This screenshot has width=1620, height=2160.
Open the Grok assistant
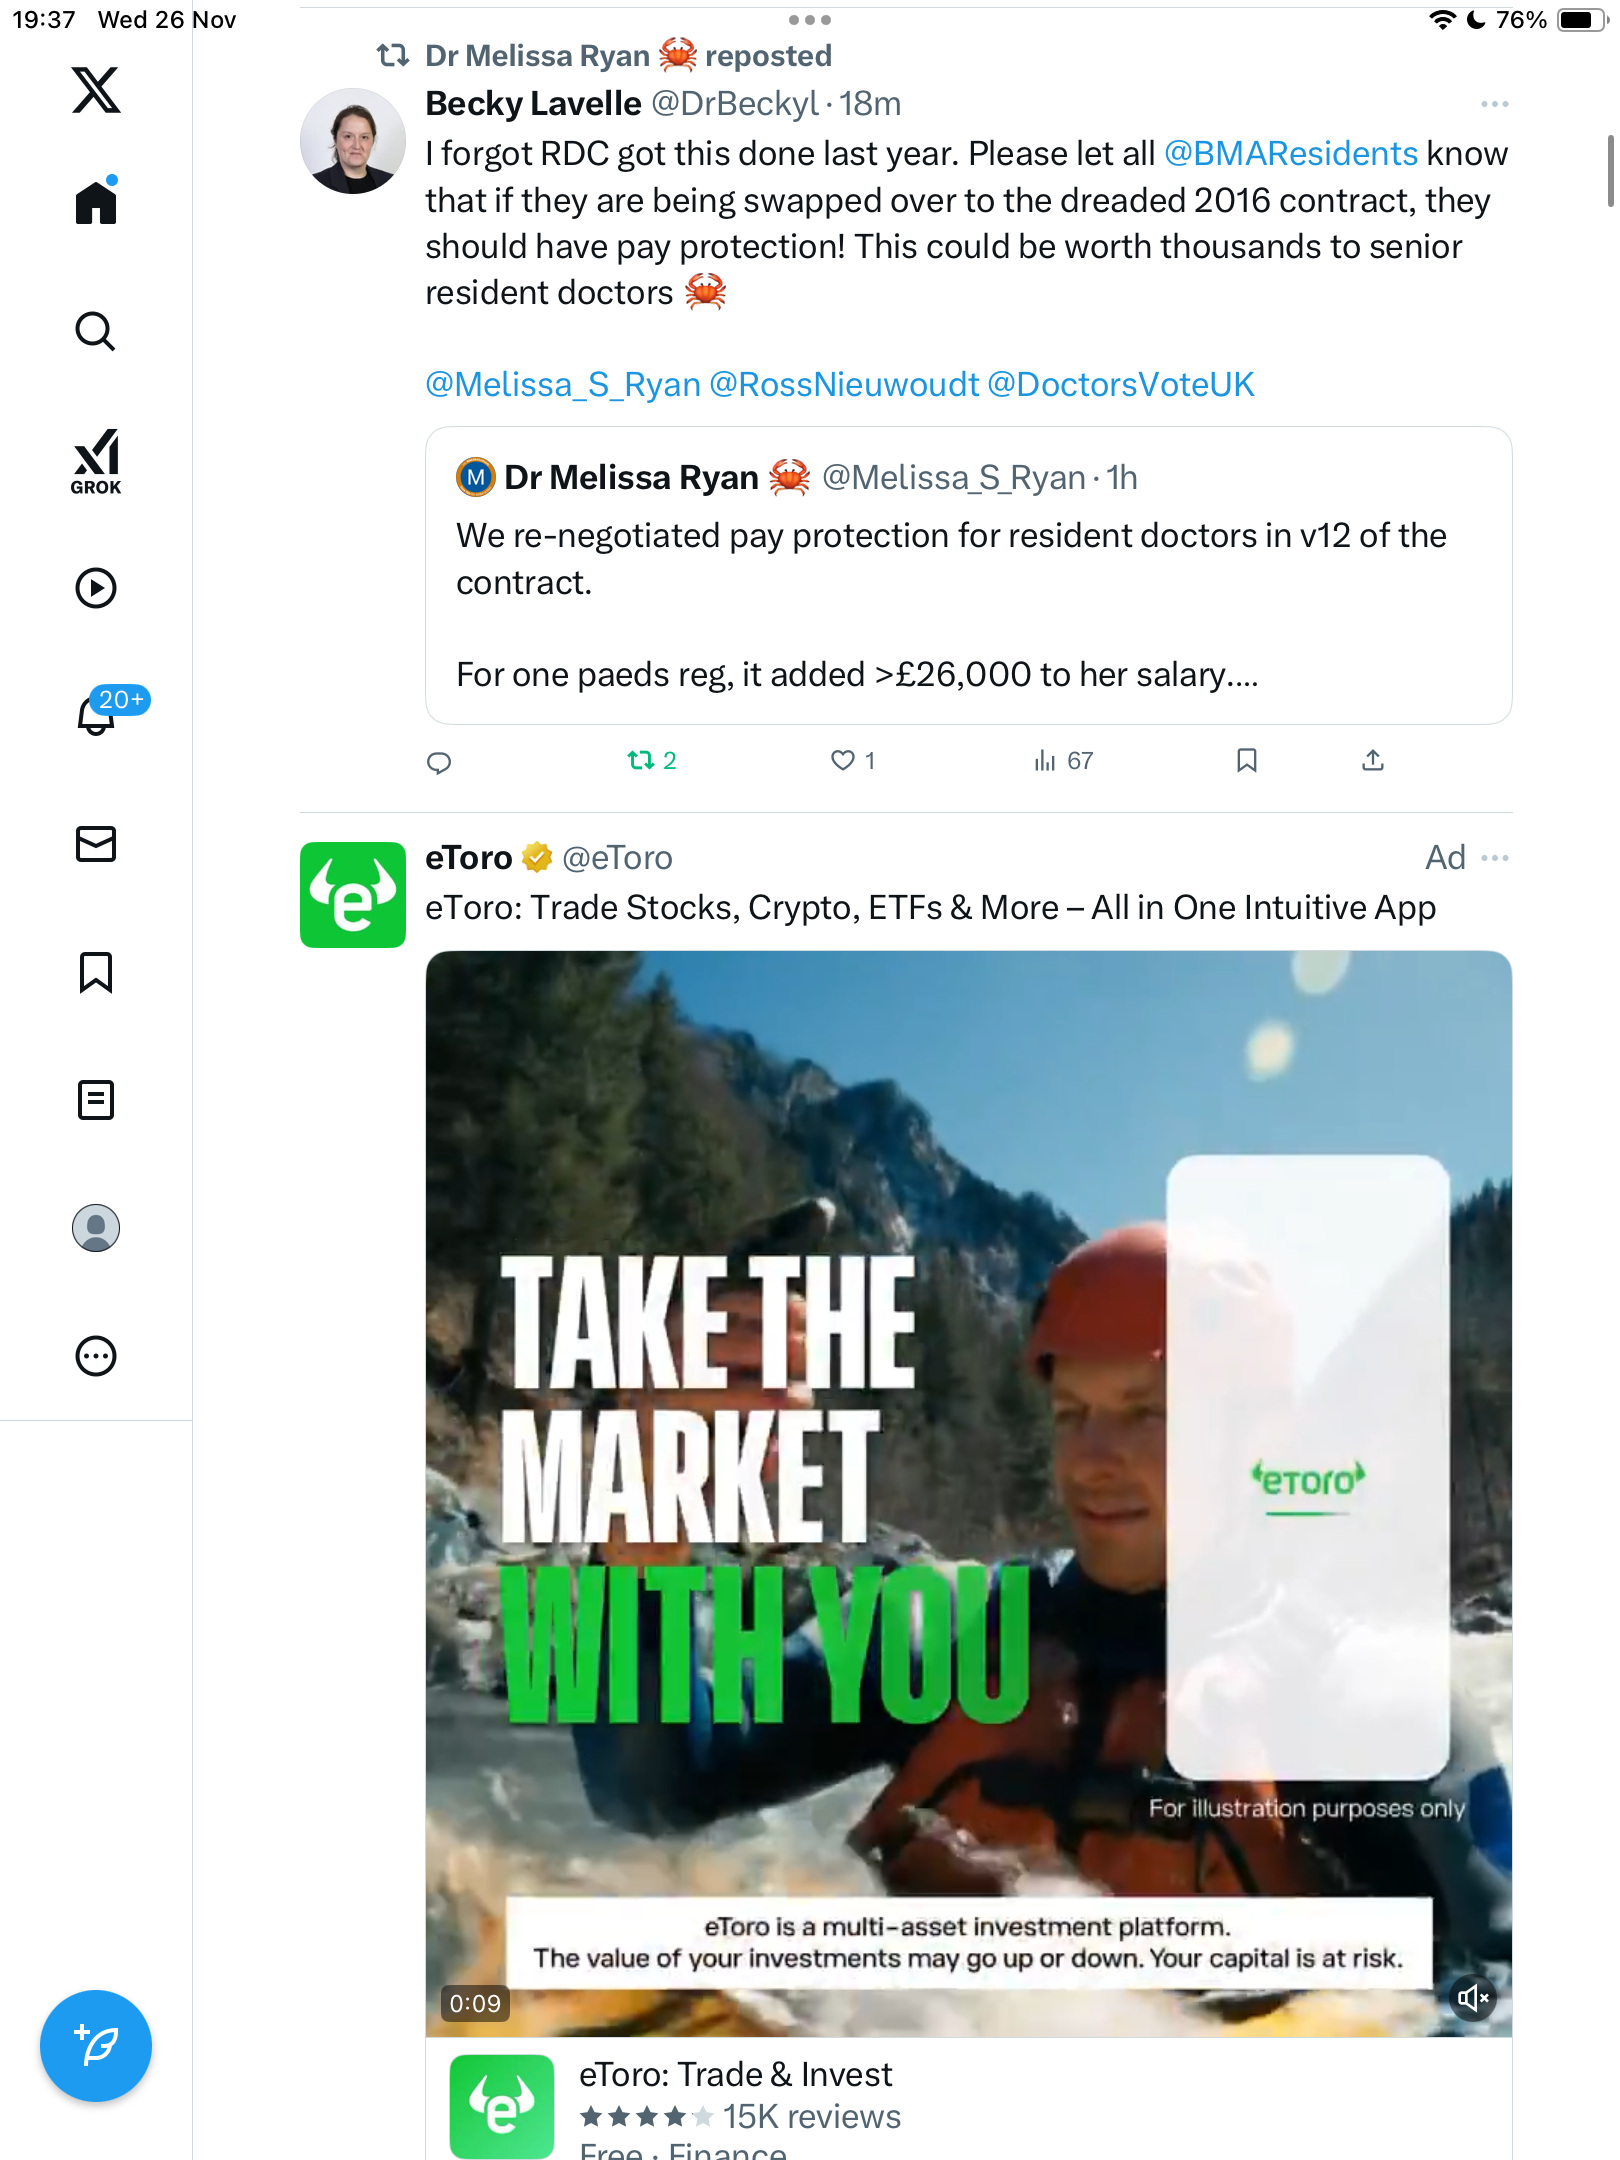tap(96, 461)
